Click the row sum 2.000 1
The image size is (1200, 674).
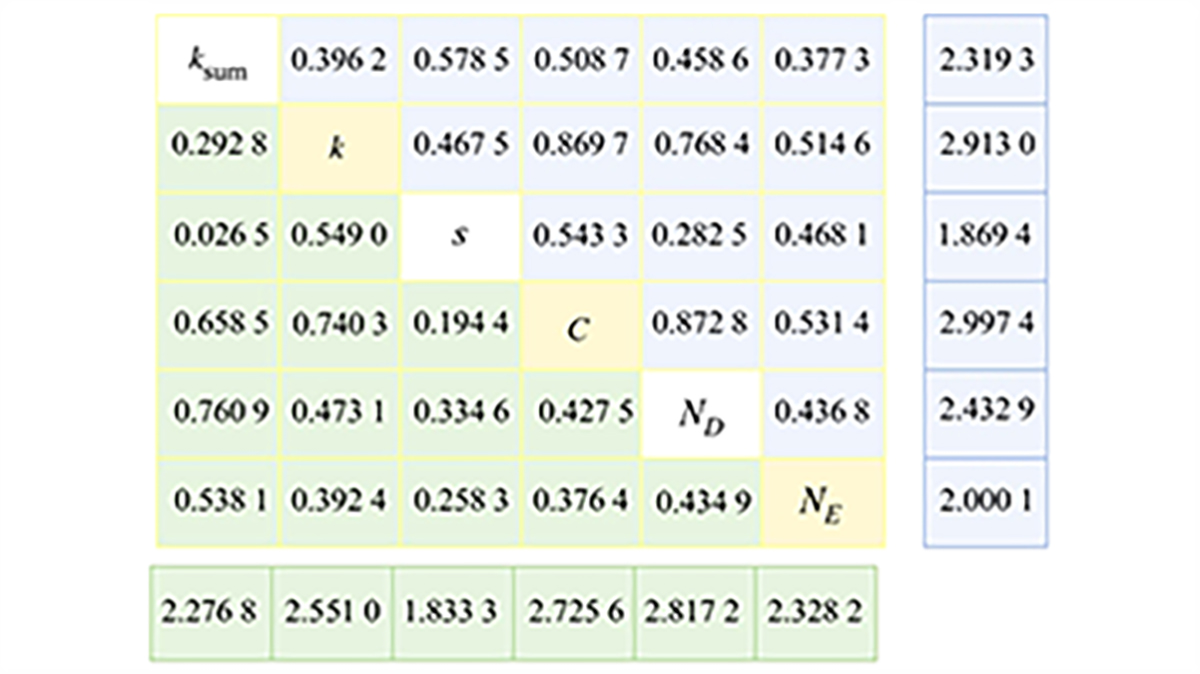coord(986,500)
